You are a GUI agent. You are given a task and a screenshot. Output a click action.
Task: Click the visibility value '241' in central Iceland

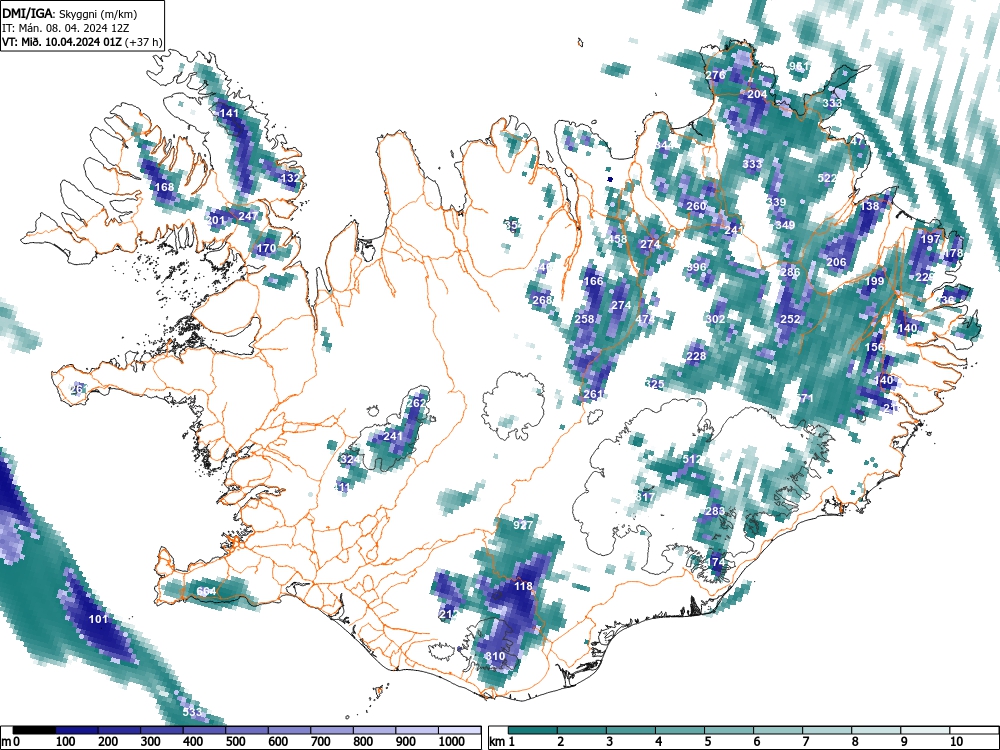(x=393, y=436)
